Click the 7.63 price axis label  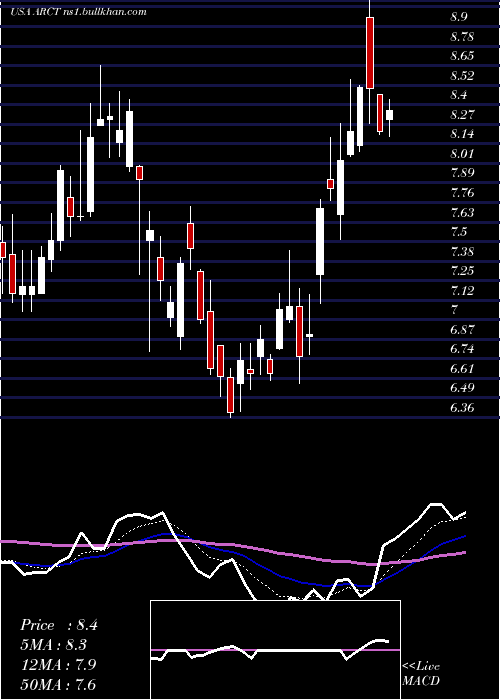462,212
